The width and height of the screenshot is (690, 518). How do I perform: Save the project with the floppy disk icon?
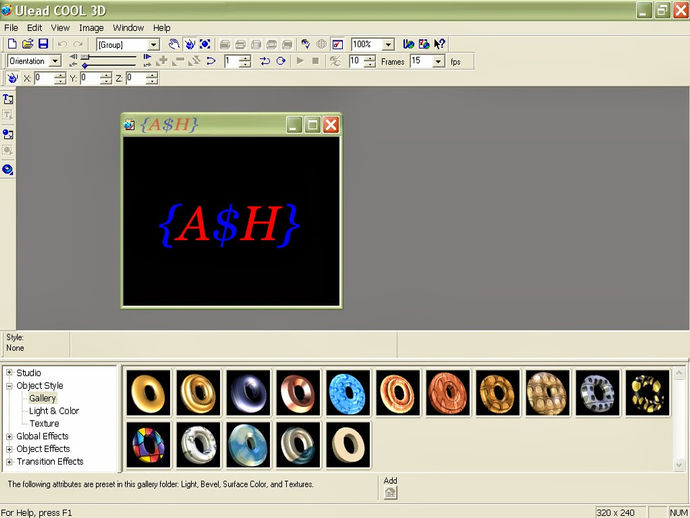(43, 44)
